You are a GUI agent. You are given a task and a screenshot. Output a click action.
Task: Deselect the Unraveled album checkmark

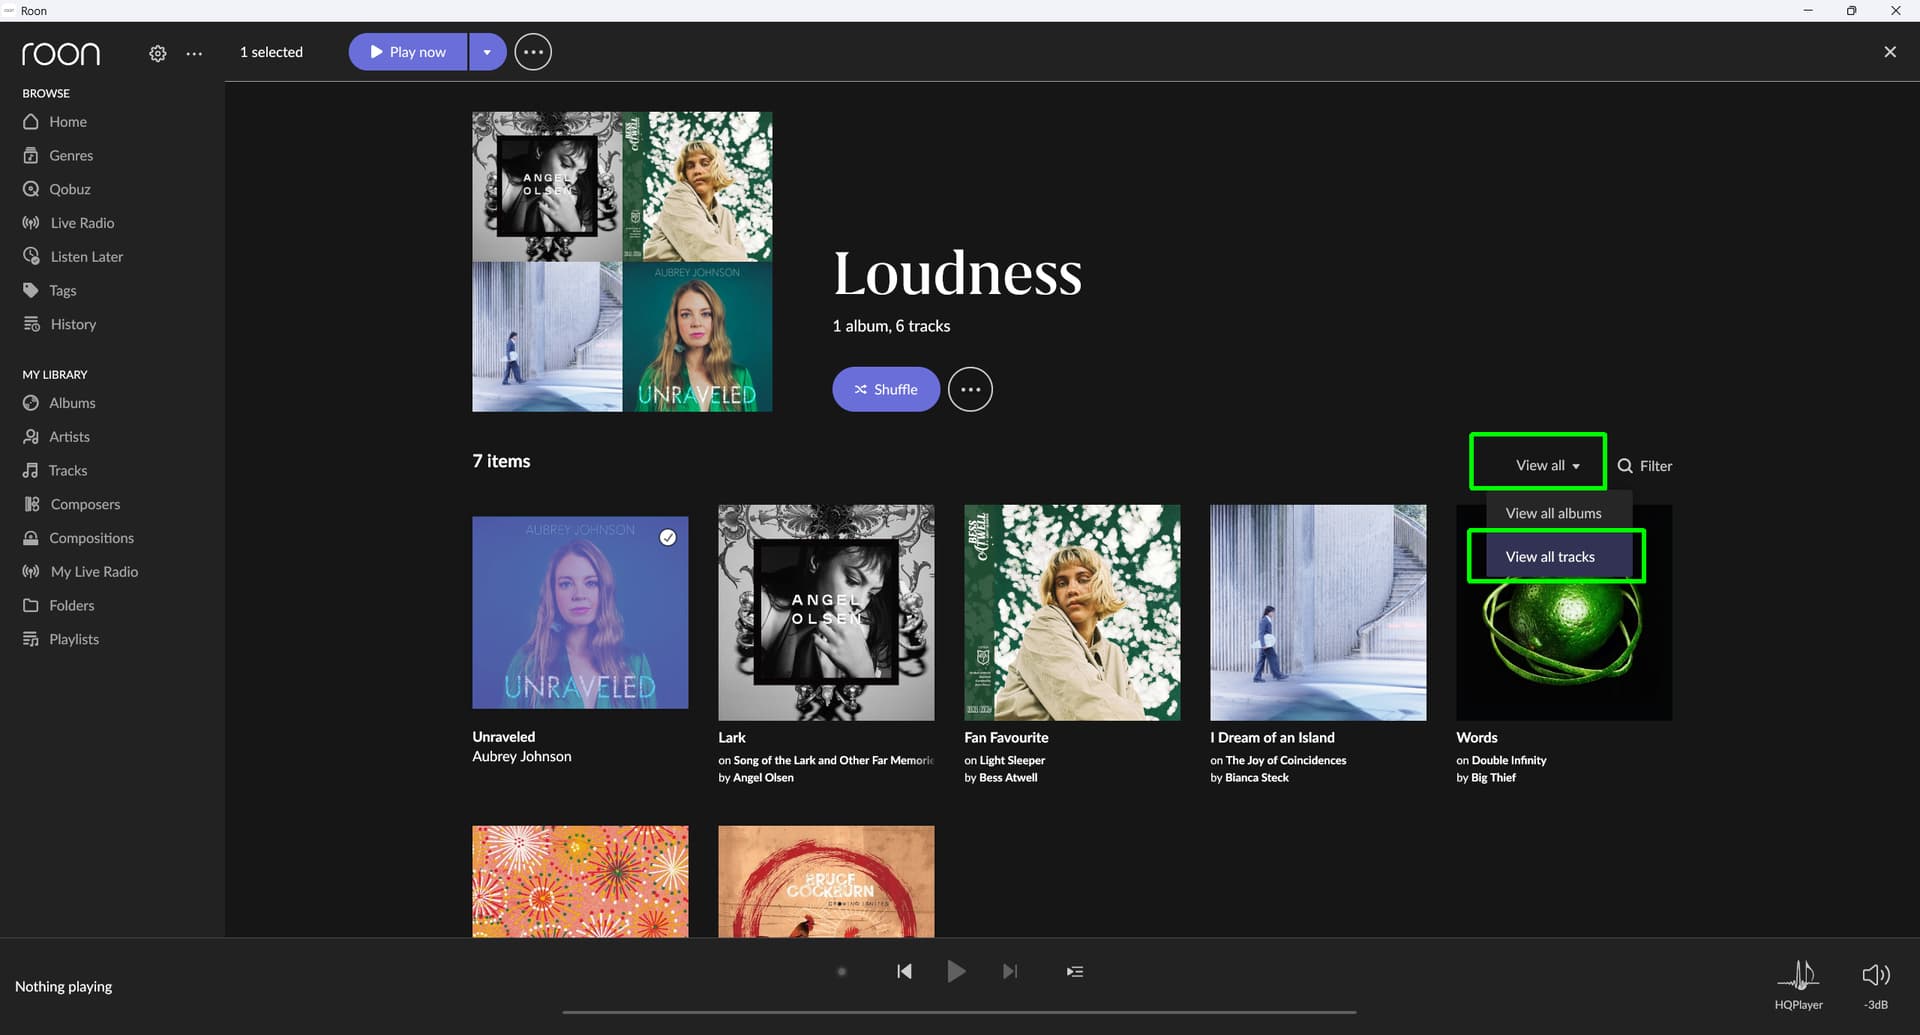point(668,537)
